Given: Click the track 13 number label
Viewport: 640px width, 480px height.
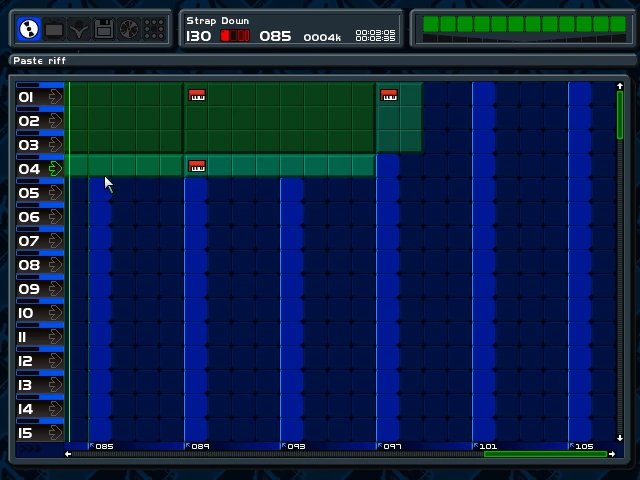Looking at the screenshot, I should click(x=26, y=385).
